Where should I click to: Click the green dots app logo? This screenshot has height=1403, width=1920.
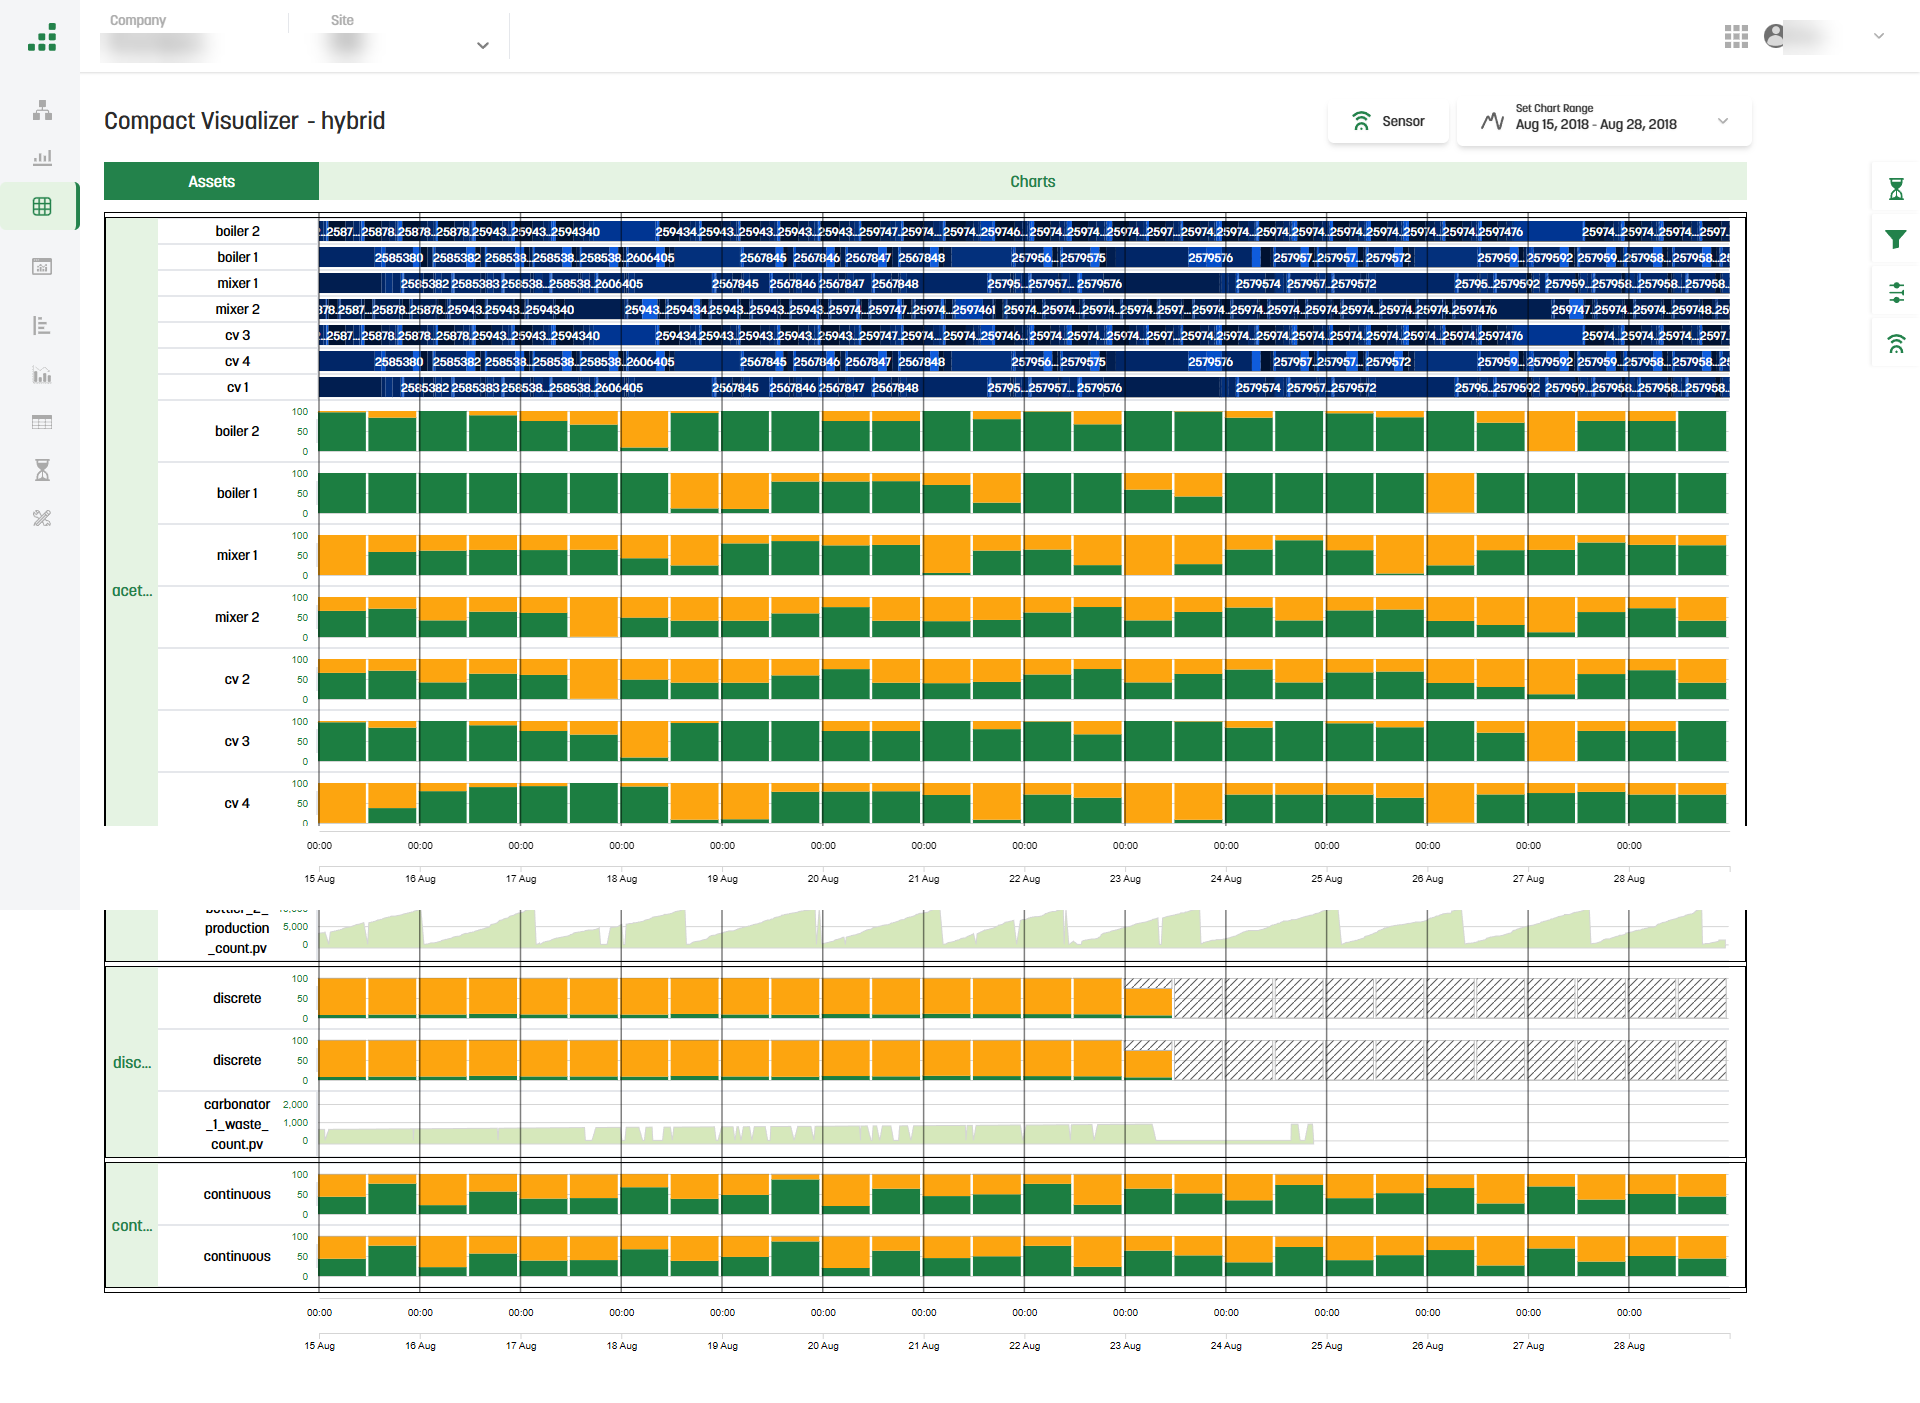42,37
